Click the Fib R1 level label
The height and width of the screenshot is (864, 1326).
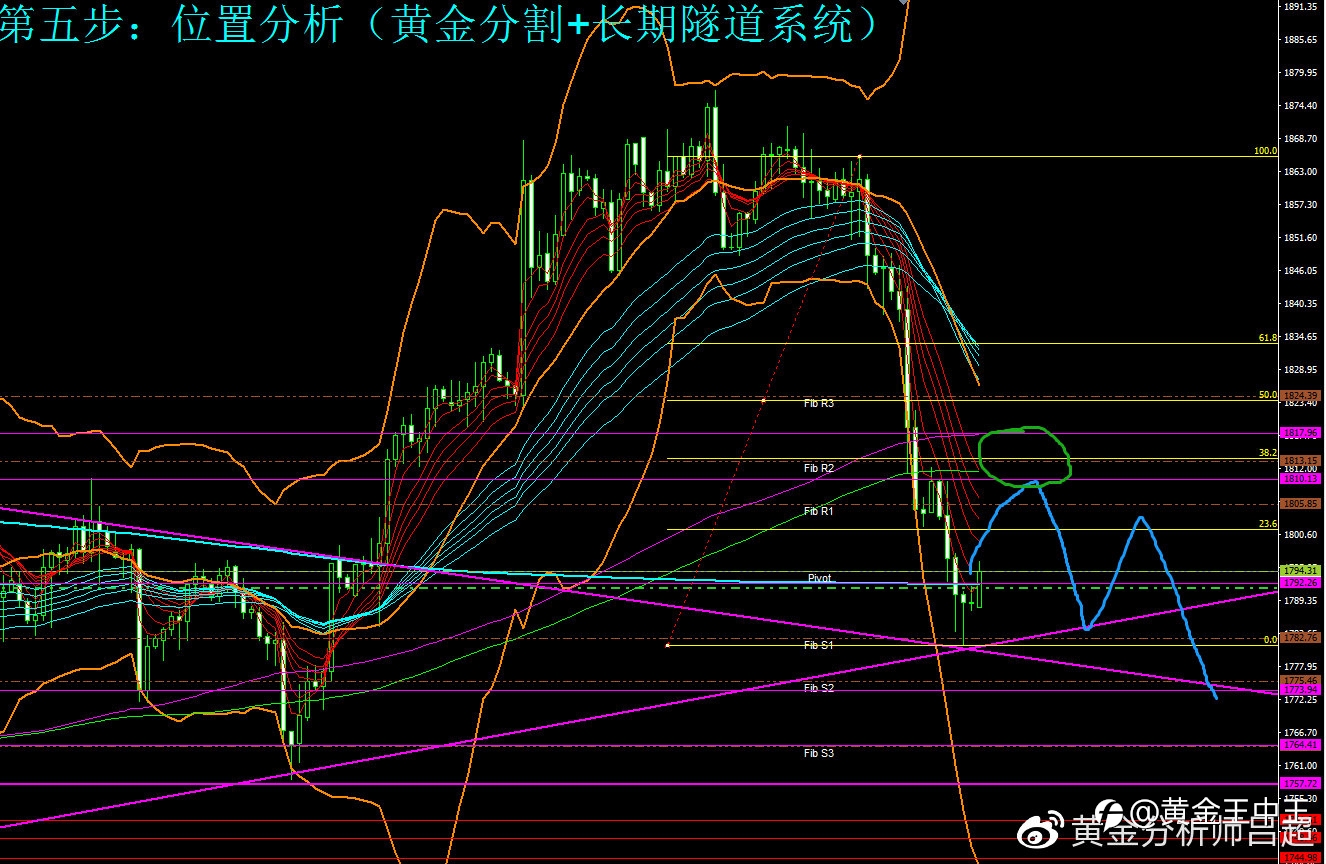click(x=818, y=511)
